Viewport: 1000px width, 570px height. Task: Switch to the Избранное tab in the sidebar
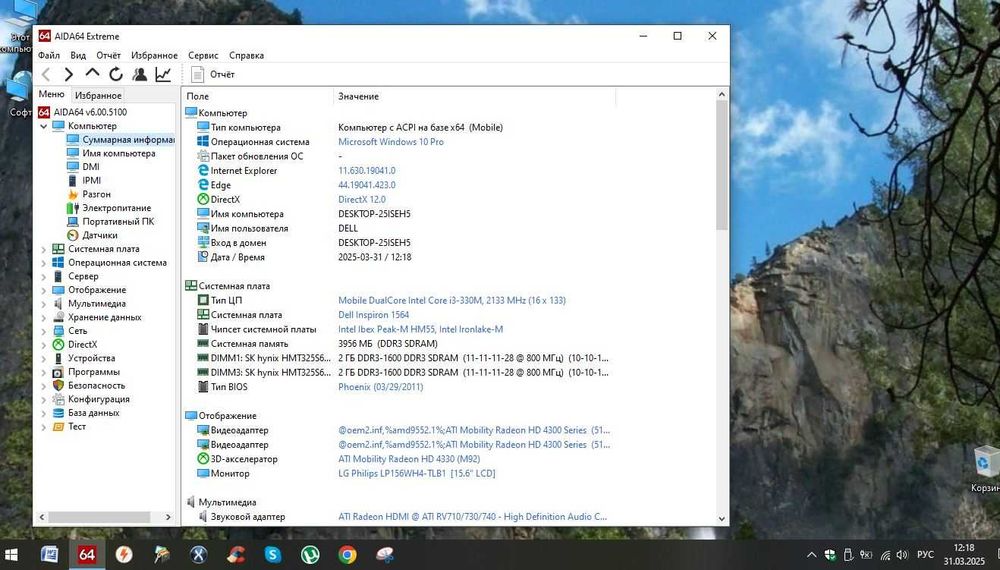pyautogui.click(x=98, y=95)
